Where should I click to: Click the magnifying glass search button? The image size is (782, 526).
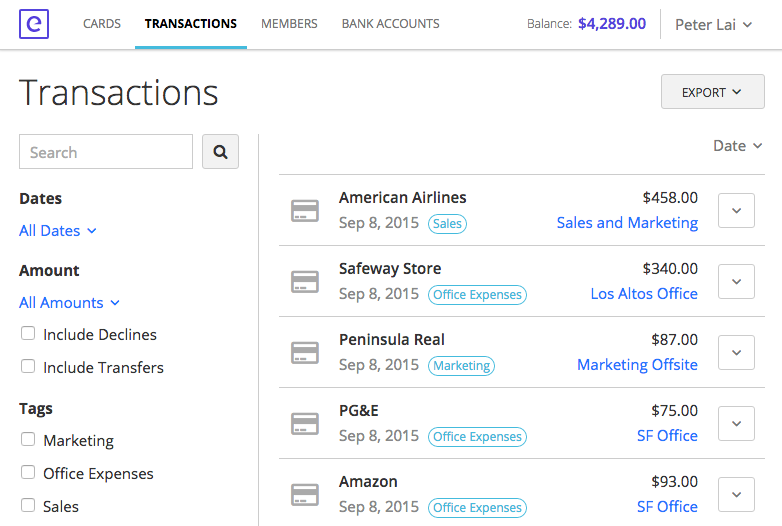pyautogui.click(x=220, y=152)
